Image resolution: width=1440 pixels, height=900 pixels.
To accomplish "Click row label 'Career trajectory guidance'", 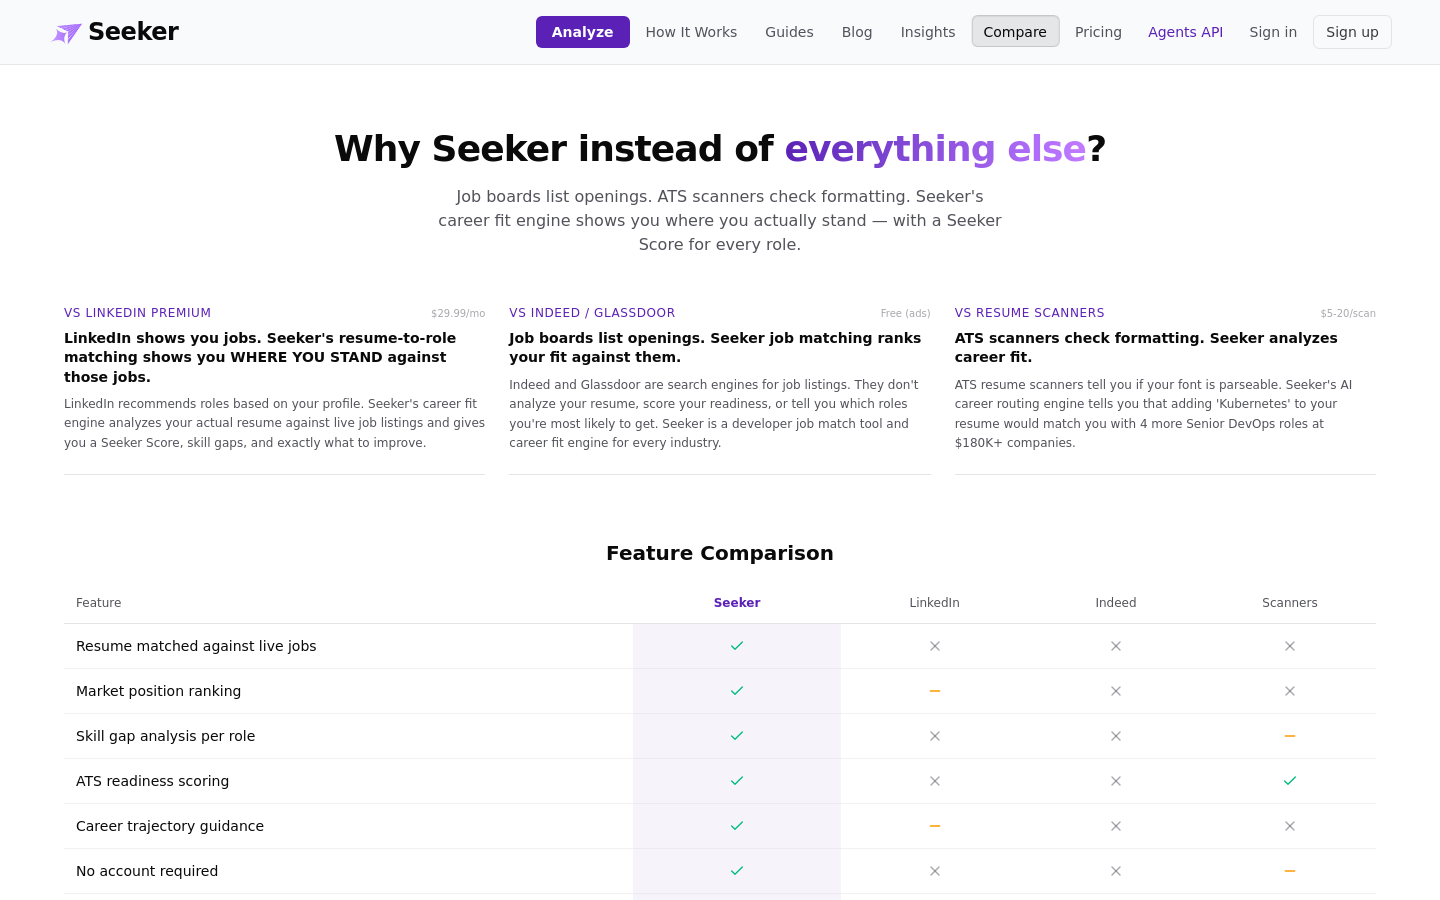I will 170,826.
